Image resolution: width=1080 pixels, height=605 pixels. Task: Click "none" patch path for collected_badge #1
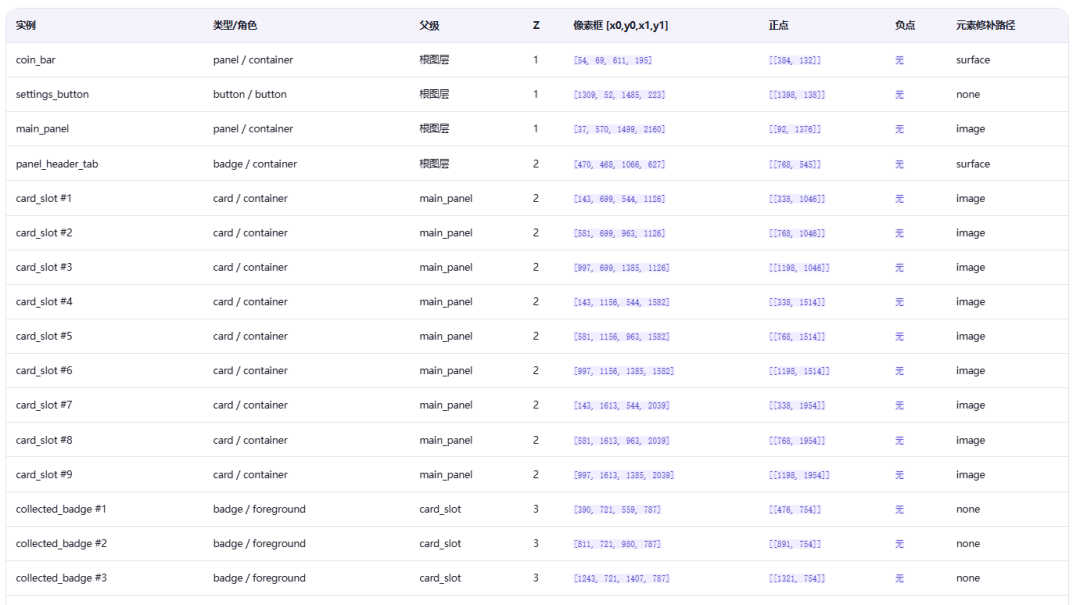968,509
